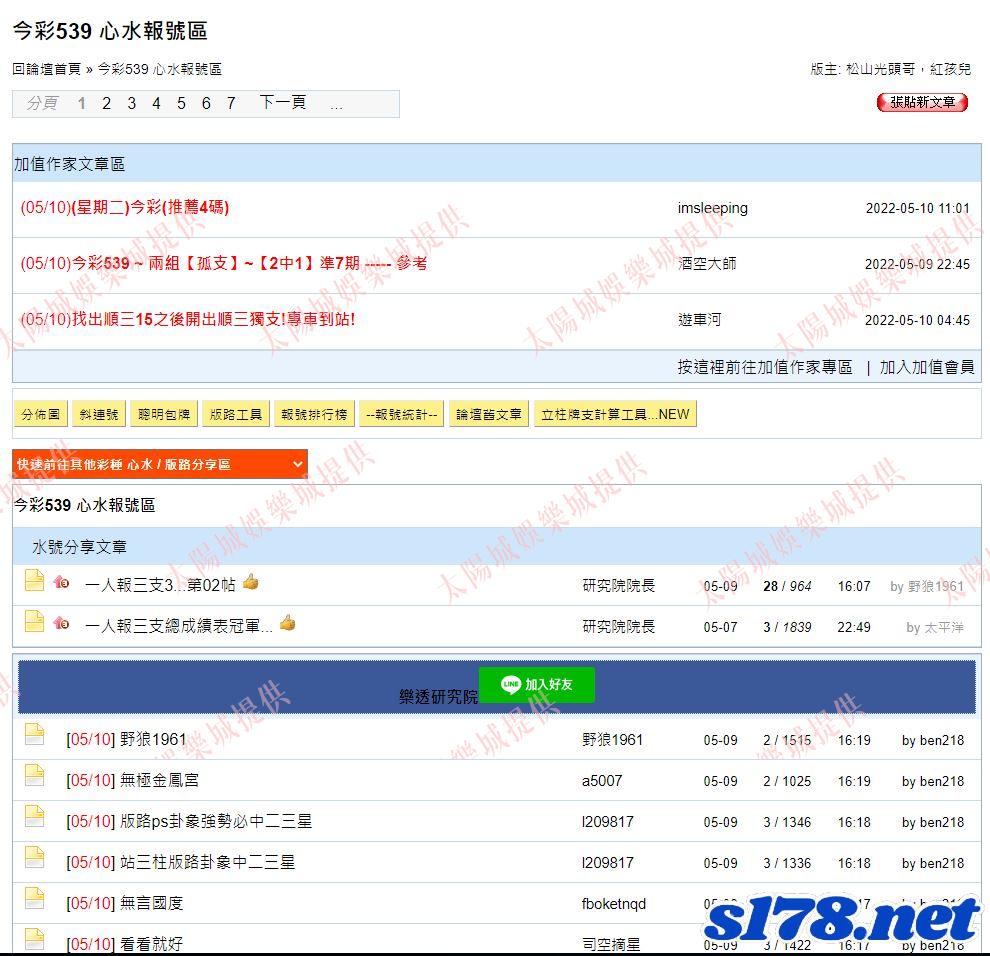Go to page 2 of the forum

pos(106,104)
